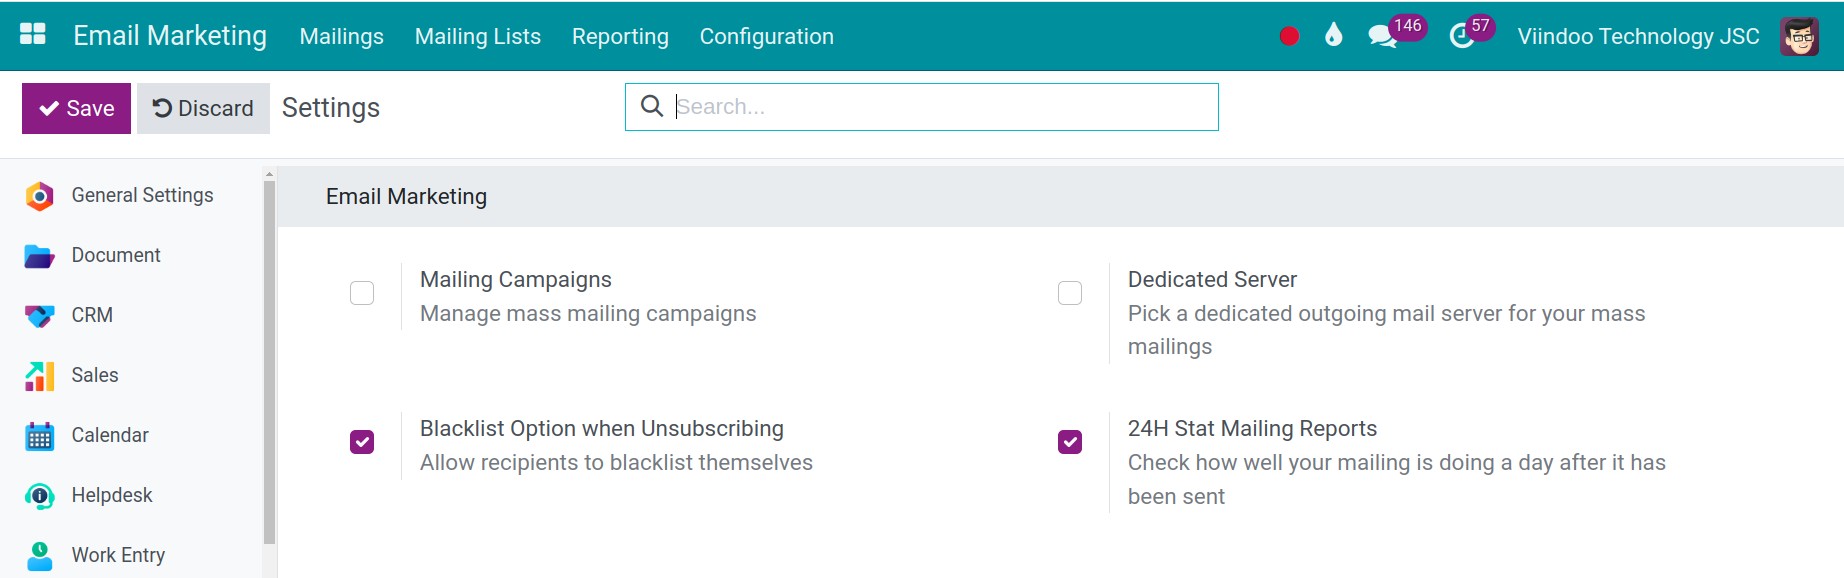The height and width of the screenshot is (578, 1844).
Task: Click the Work Entry person icon
Action: pos(39,556)
